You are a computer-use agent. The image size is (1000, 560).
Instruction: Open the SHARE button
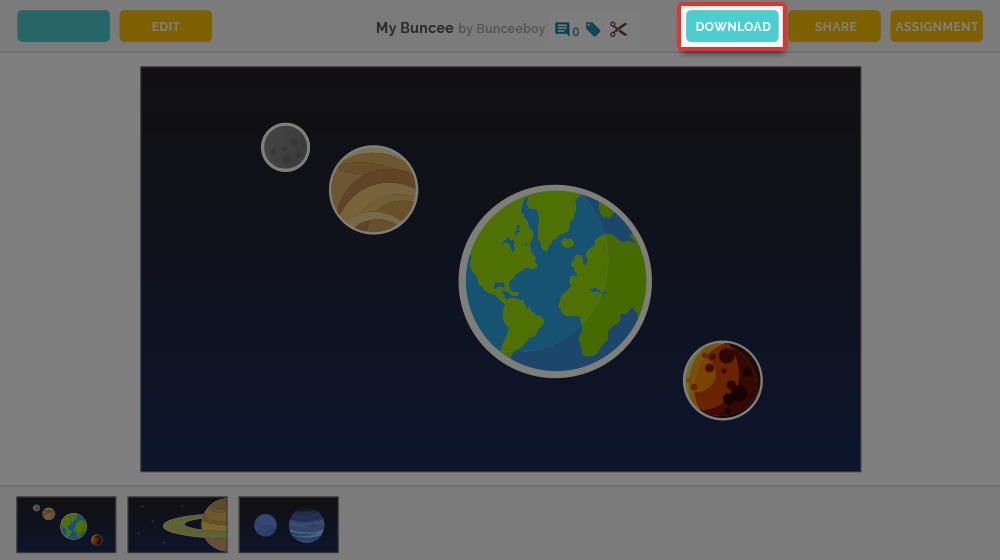pos(835,27)
